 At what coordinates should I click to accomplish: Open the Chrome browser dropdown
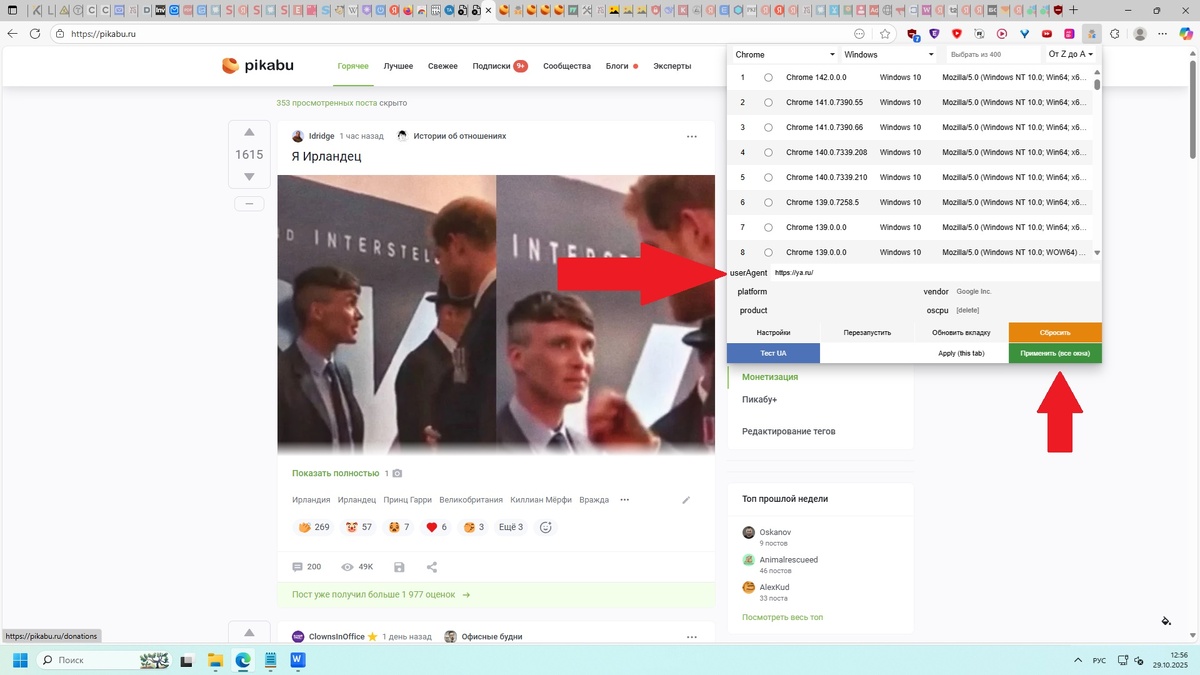pyautogui.click(x=785, y=54)
